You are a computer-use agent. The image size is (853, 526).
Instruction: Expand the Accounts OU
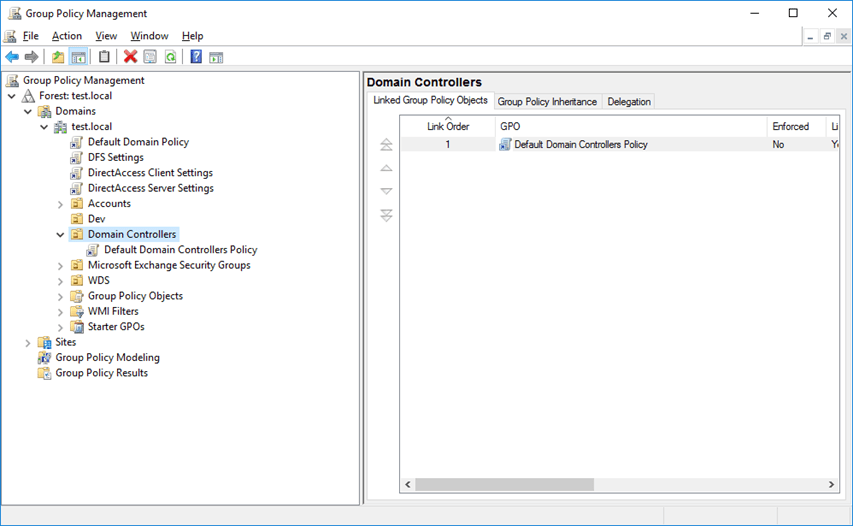60,204
